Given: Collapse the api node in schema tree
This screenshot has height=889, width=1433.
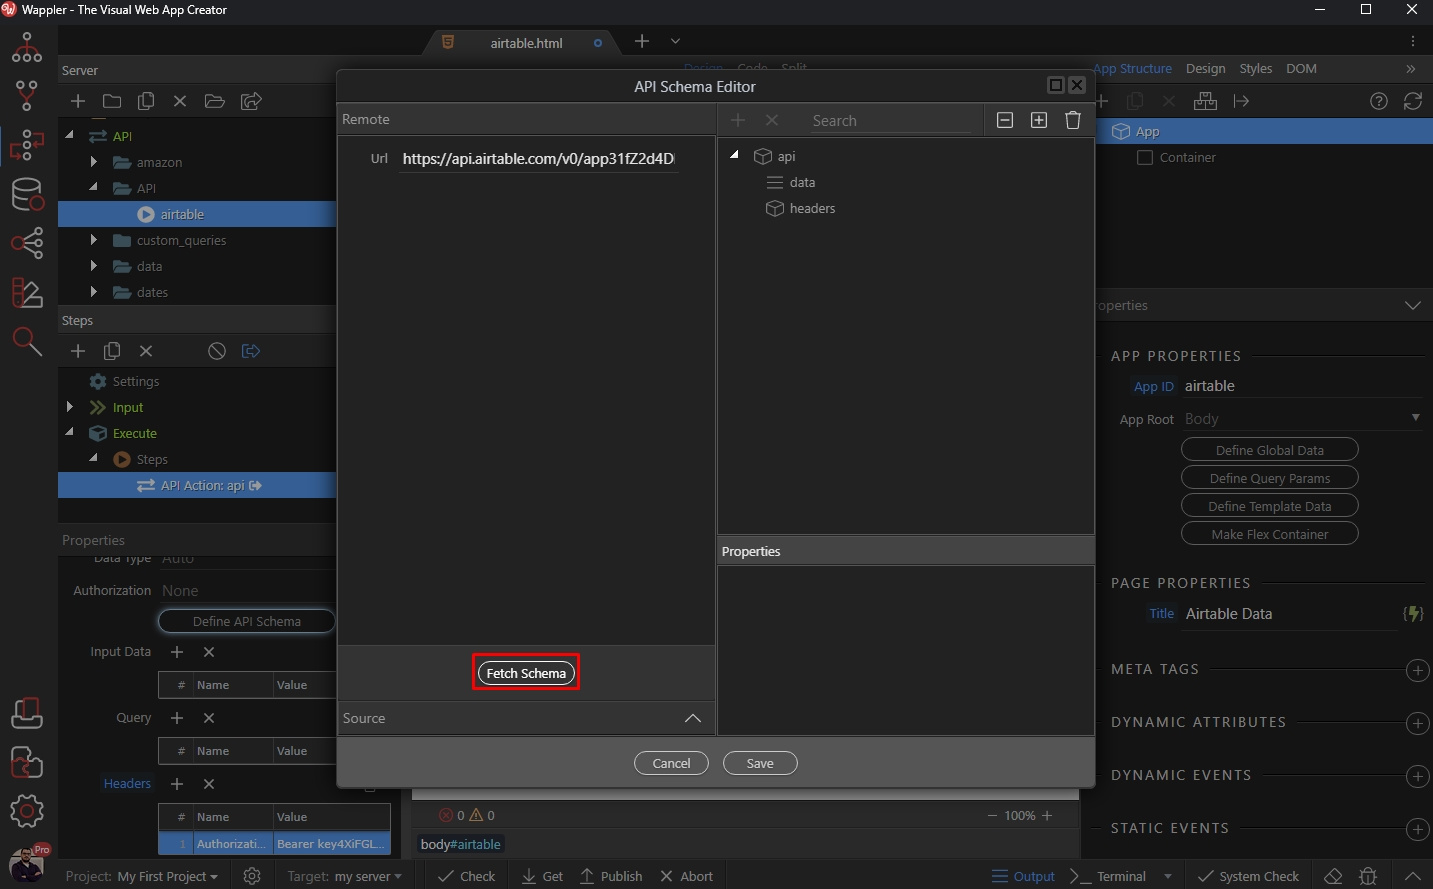Looking at the screenshot, I should tap(734, 155).
